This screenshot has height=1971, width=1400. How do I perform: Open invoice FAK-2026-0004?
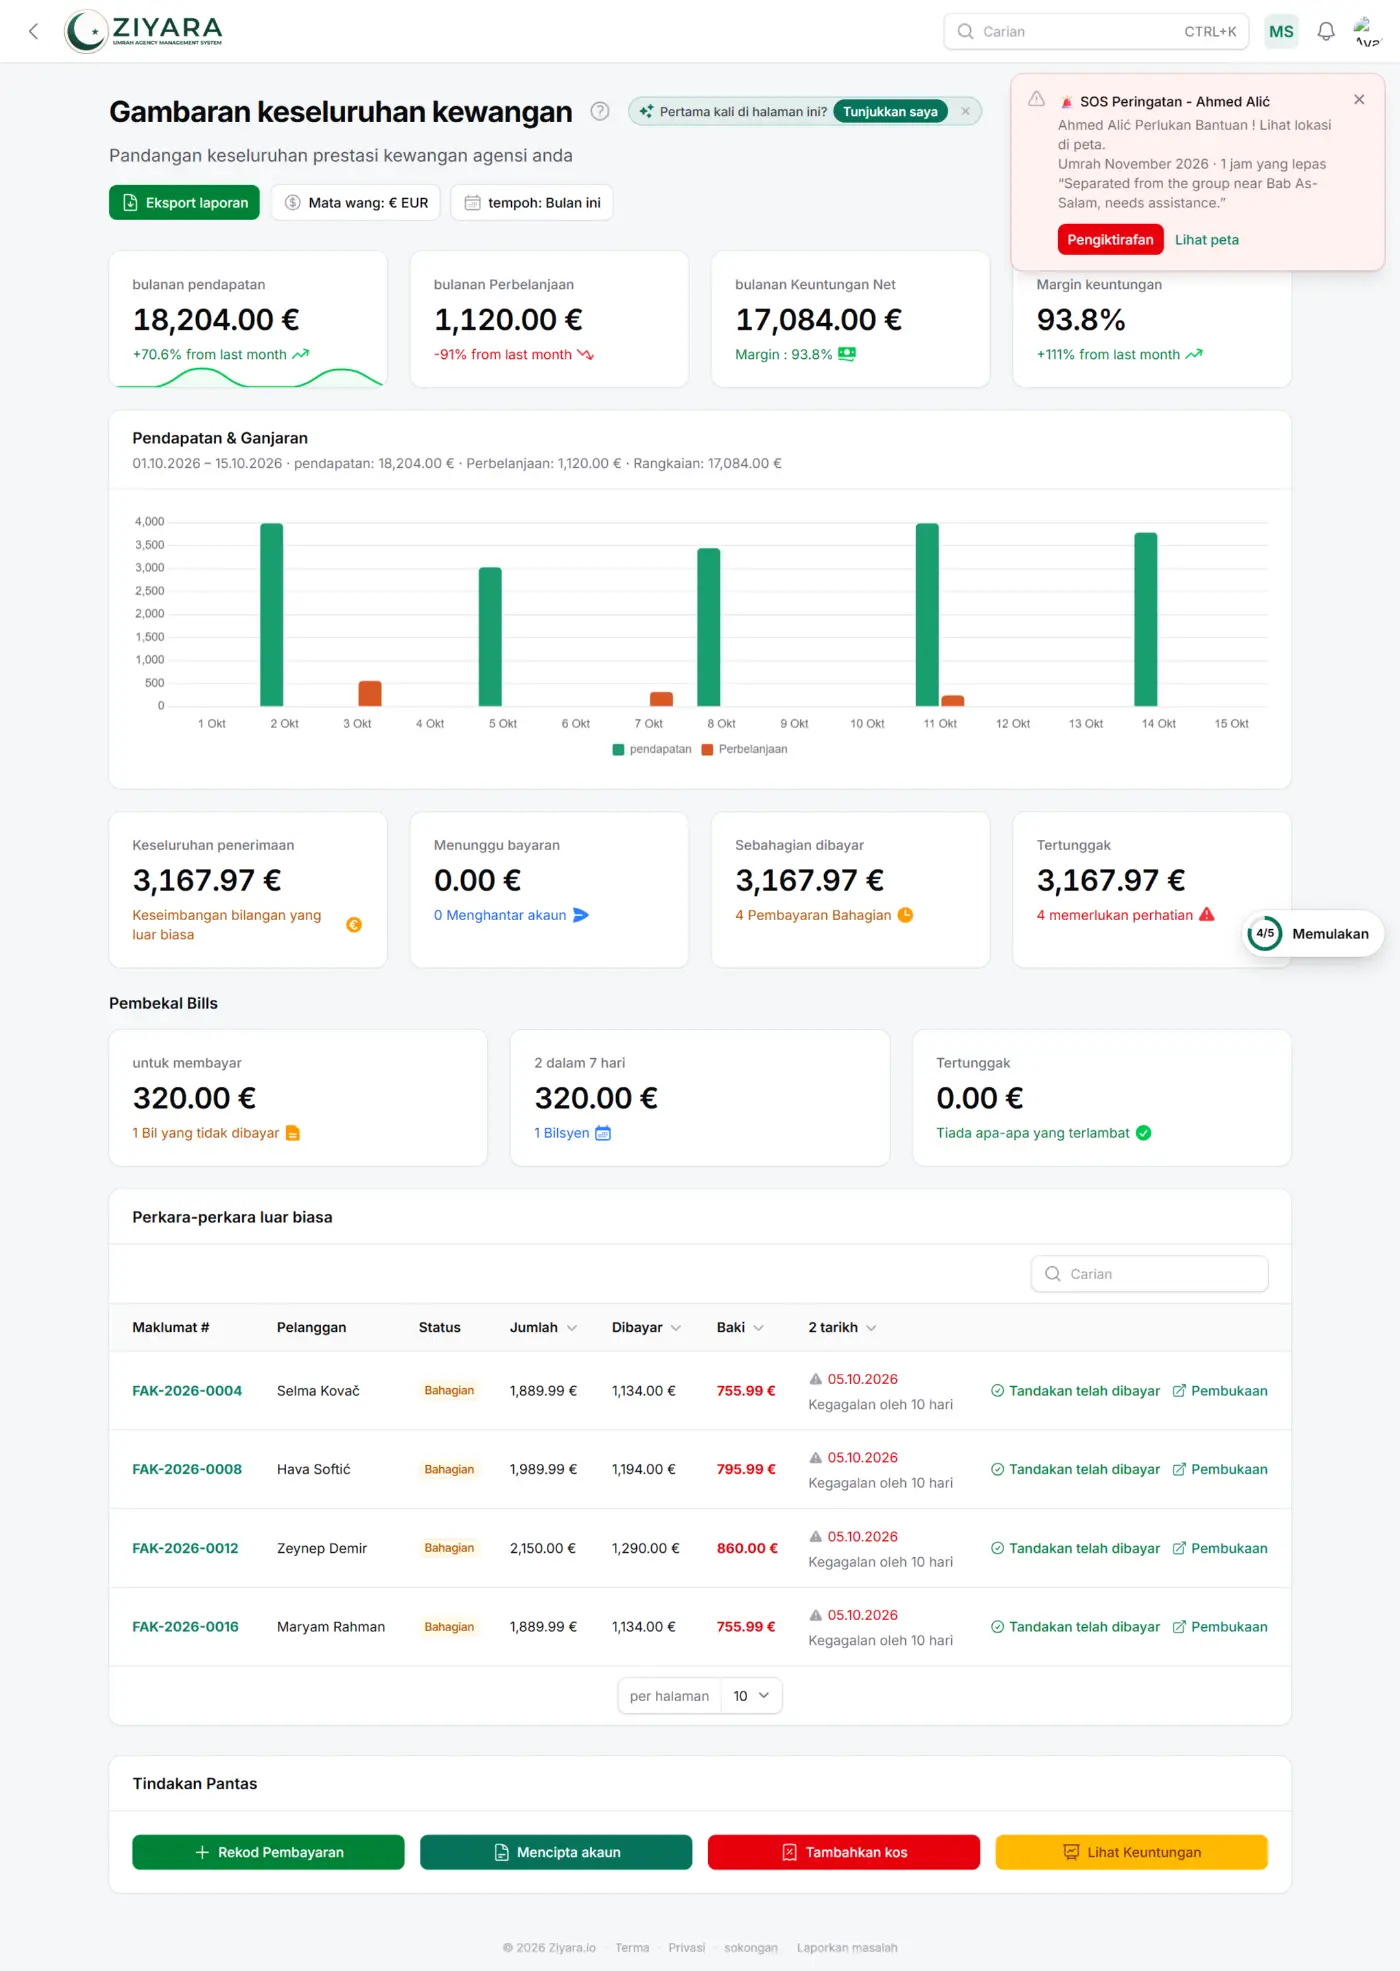[x=187, y=1390]
